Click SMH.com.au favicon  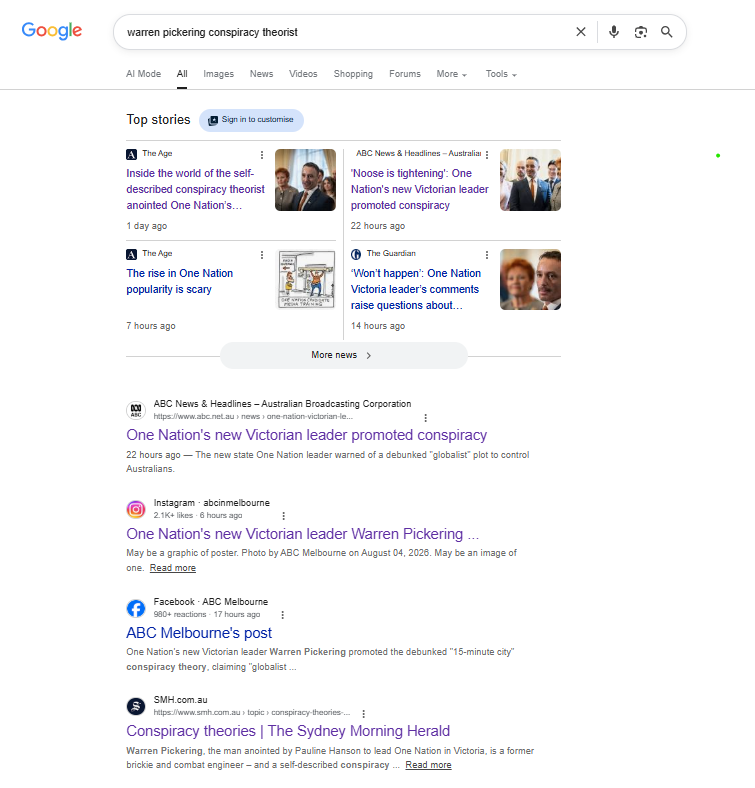tap(136, 706)
